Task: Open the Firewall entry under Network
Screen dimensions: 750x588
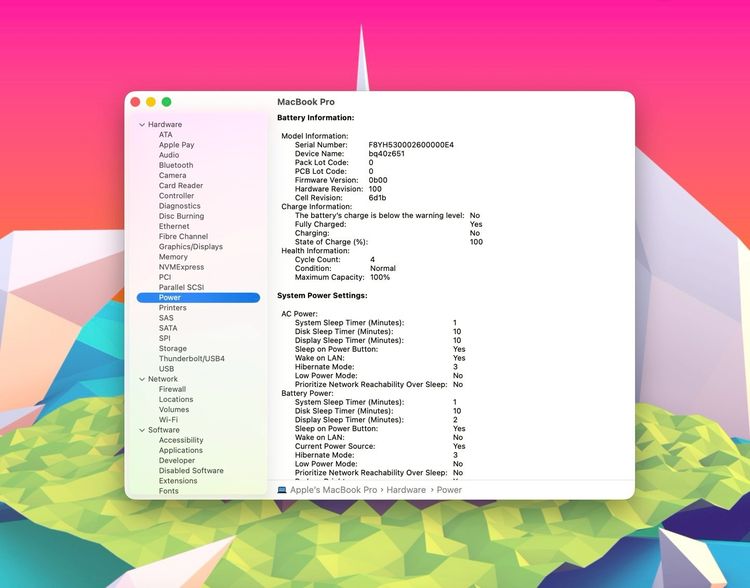Action: click(172, 389)
